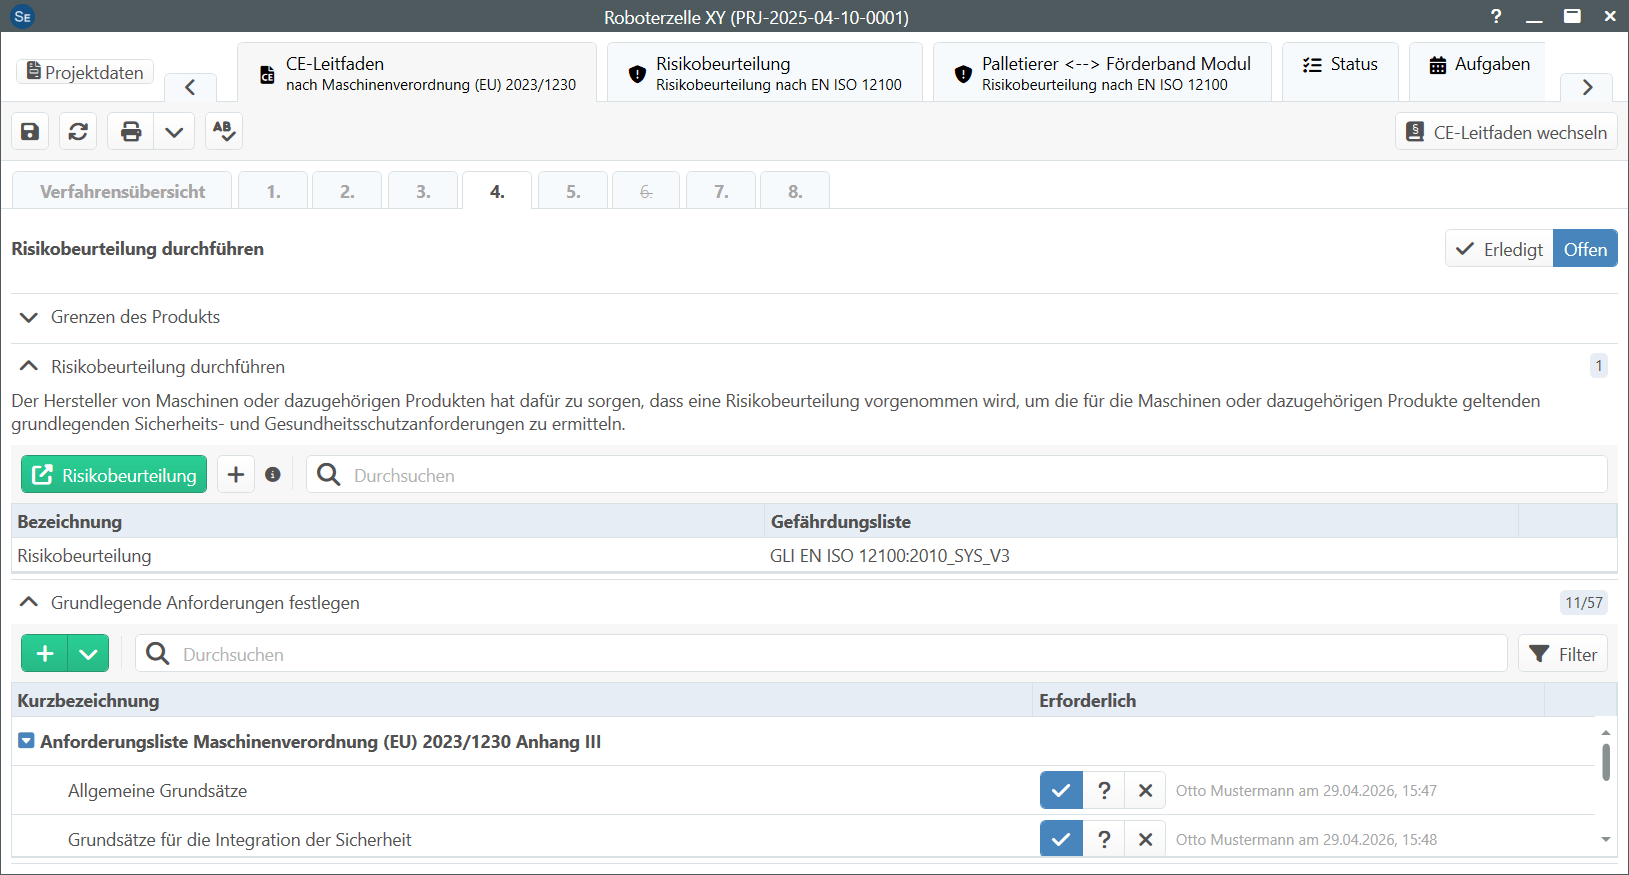Screen dimensions: 1629x875
Task: Click the 11/57 requirements counter badge
Action: click(1584, 602)
